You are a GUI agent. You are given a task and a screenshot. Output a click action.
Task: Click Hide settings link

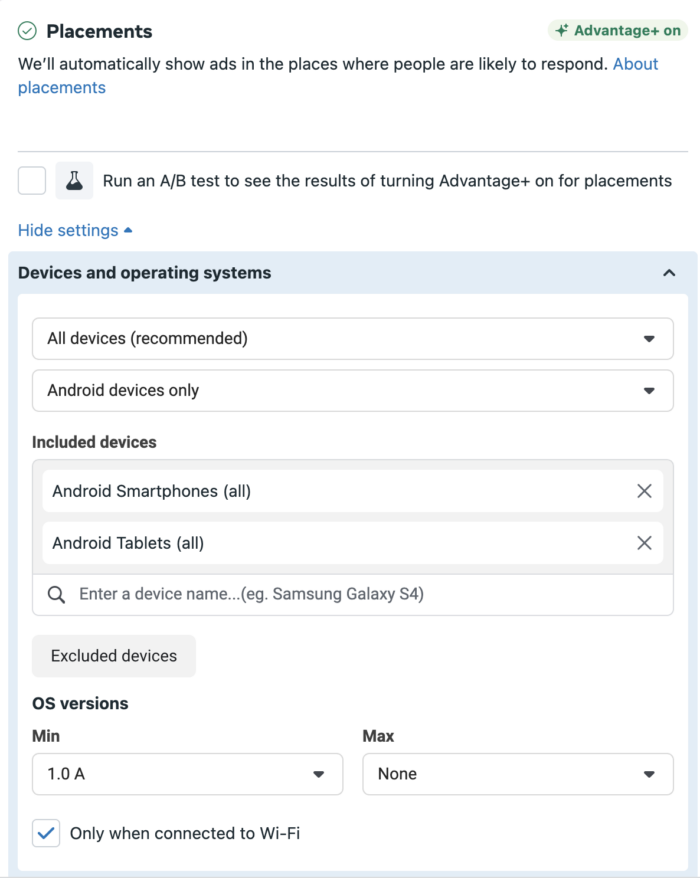(x=68, y=230)
